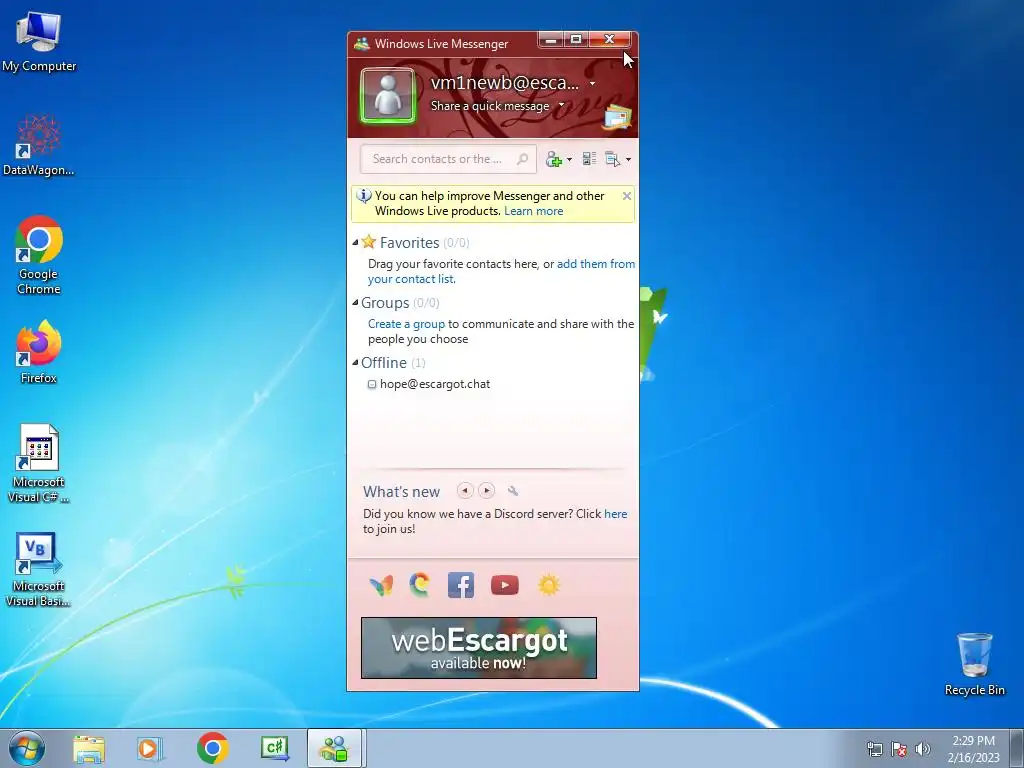Follow the Discord 'here' link
This screenshot has height=768, width=1024.
(x=615, y=514)
